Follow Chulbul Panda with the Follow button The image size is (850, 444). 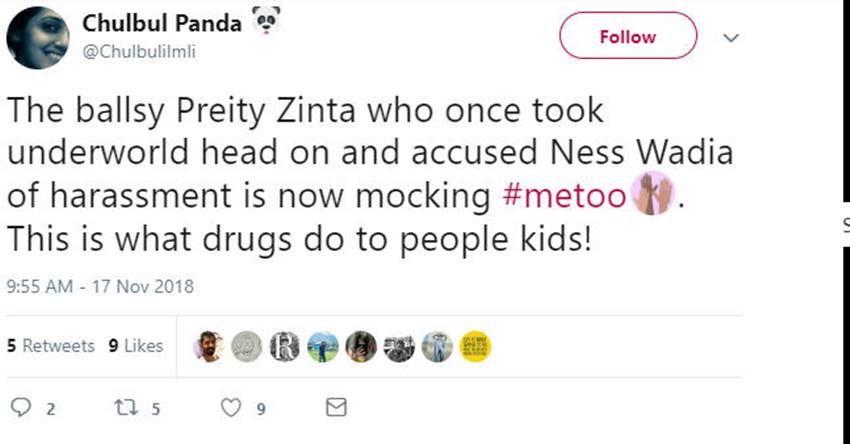click(x=627, y=37)
